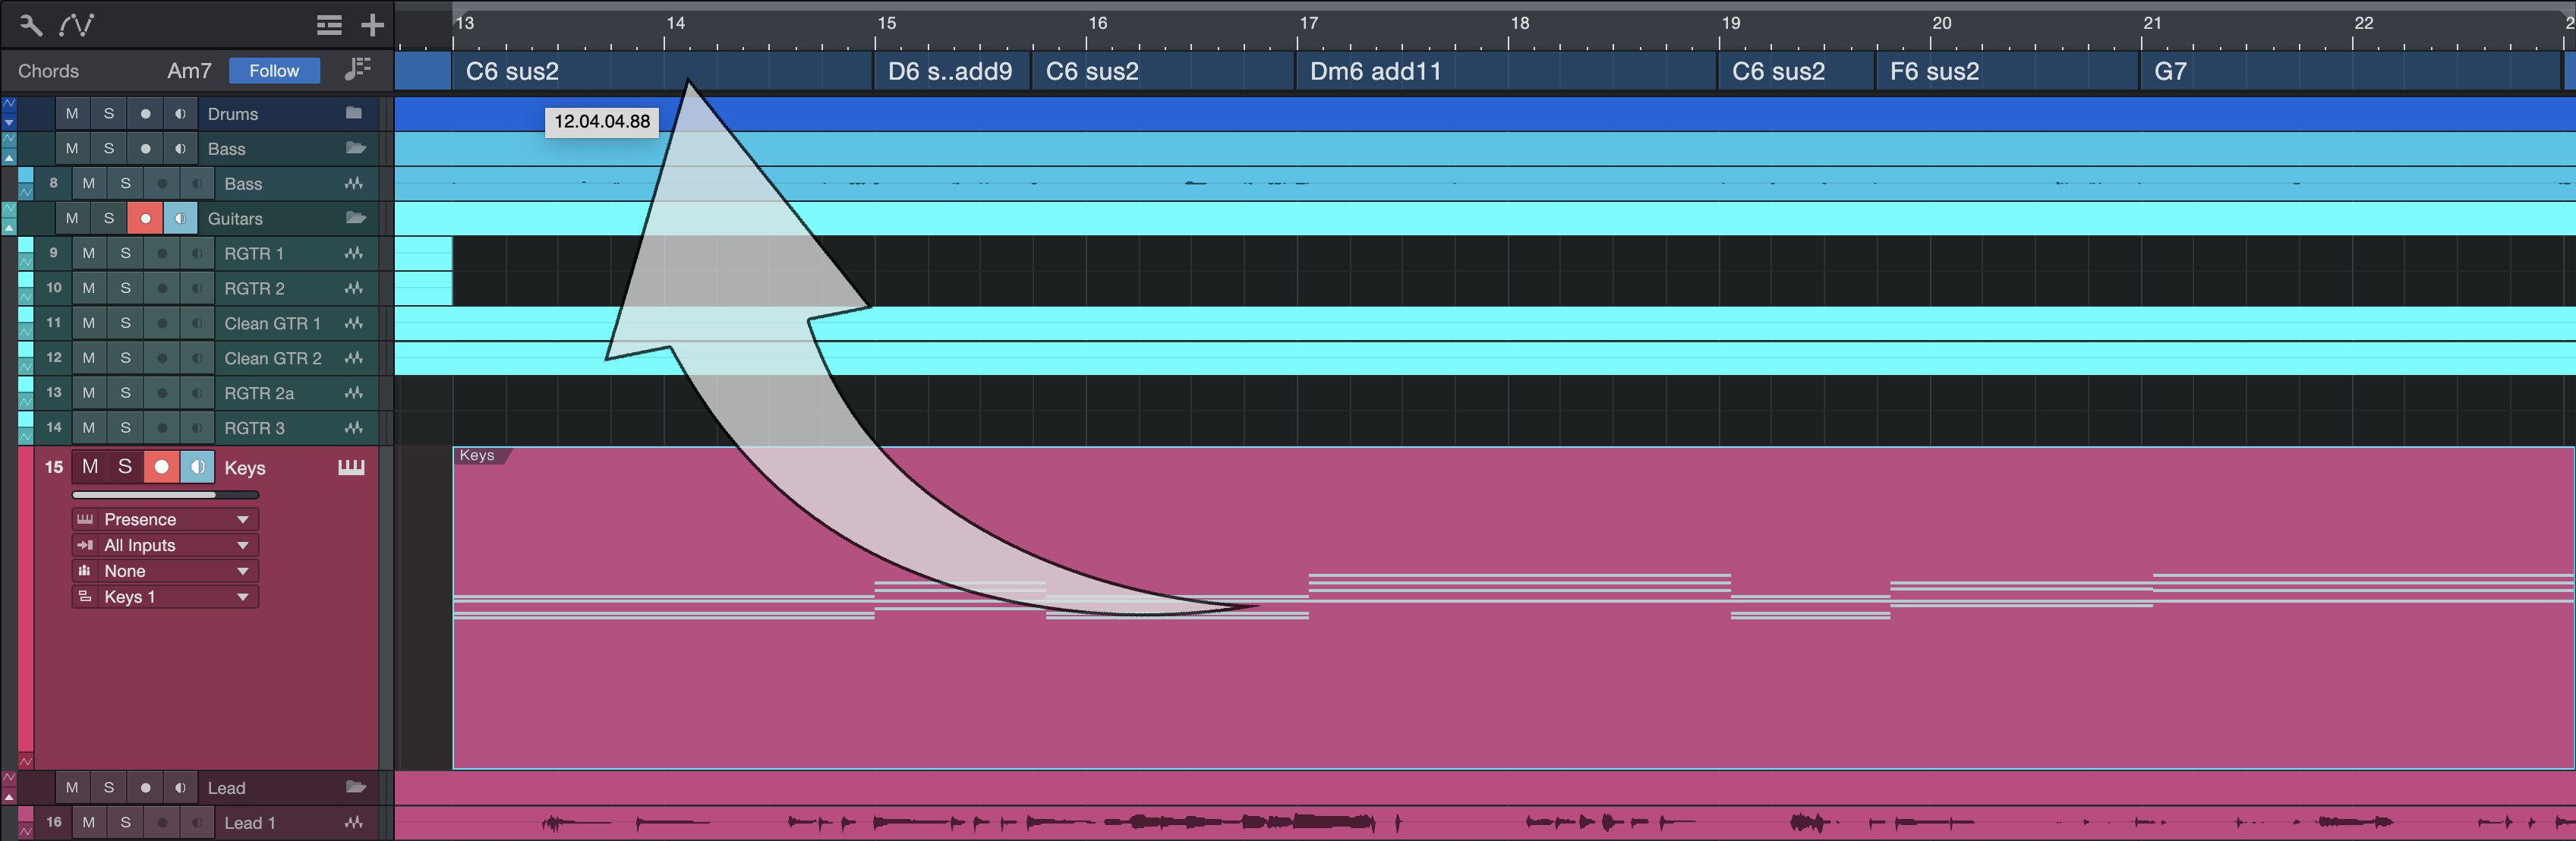Select the Keys clip label
Screen dimensions: 2576x841
coord(477,455)
